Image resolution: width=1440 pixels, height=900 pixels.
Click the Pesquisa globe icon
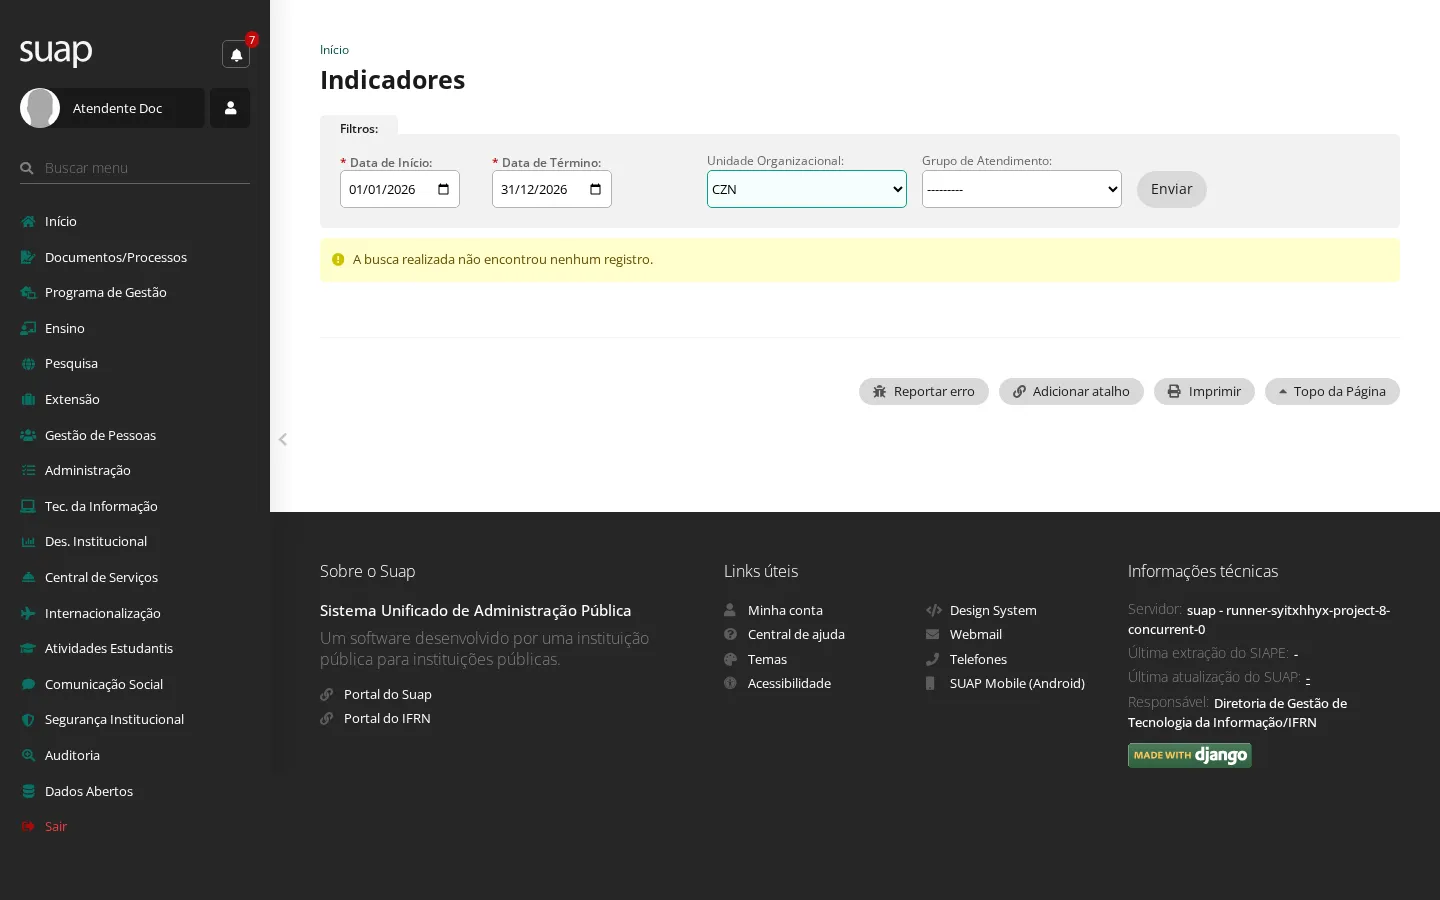[x=28, y=364]
